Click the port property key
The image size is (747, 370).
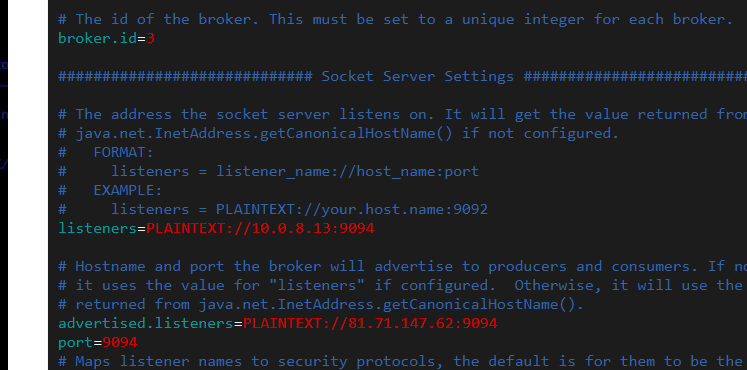pyautogui.click(x=75, y=342)
